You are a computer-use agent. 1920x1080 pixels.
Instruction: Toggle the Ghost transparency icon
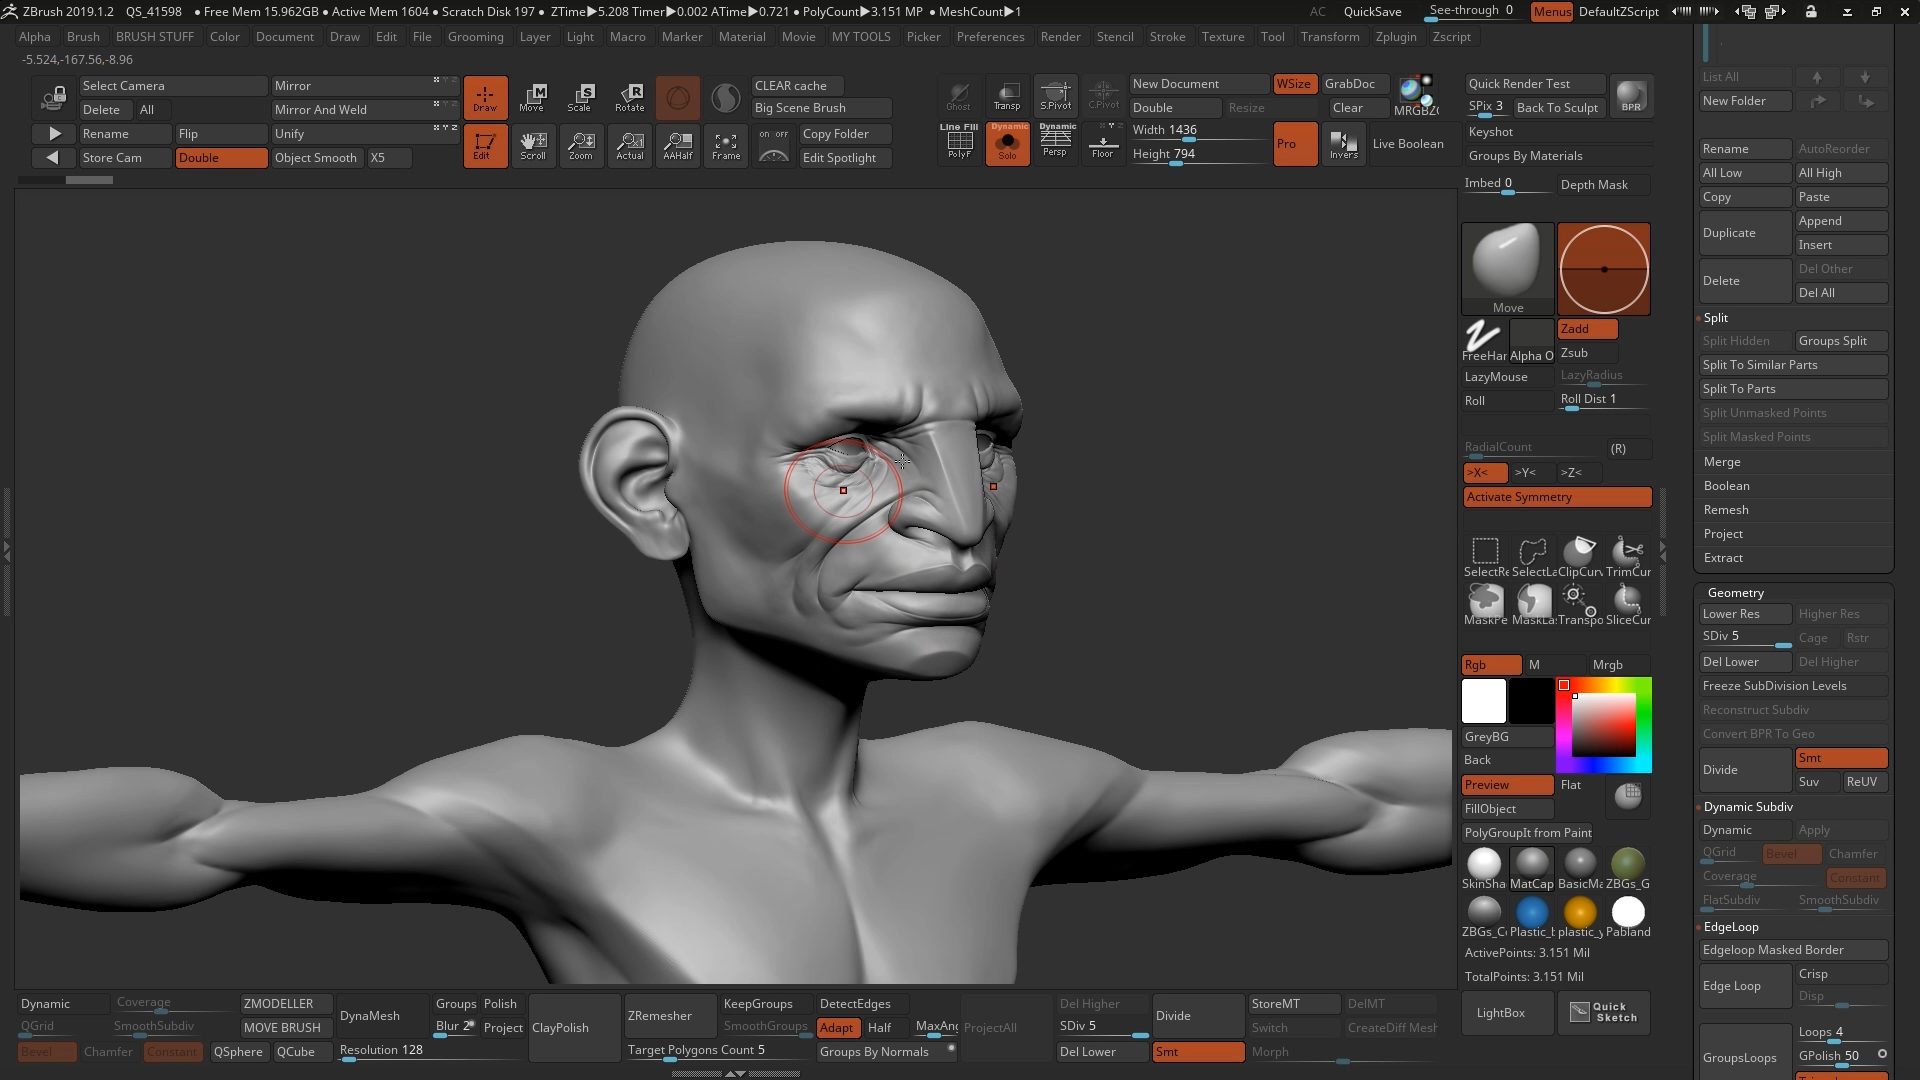(959, 96)
